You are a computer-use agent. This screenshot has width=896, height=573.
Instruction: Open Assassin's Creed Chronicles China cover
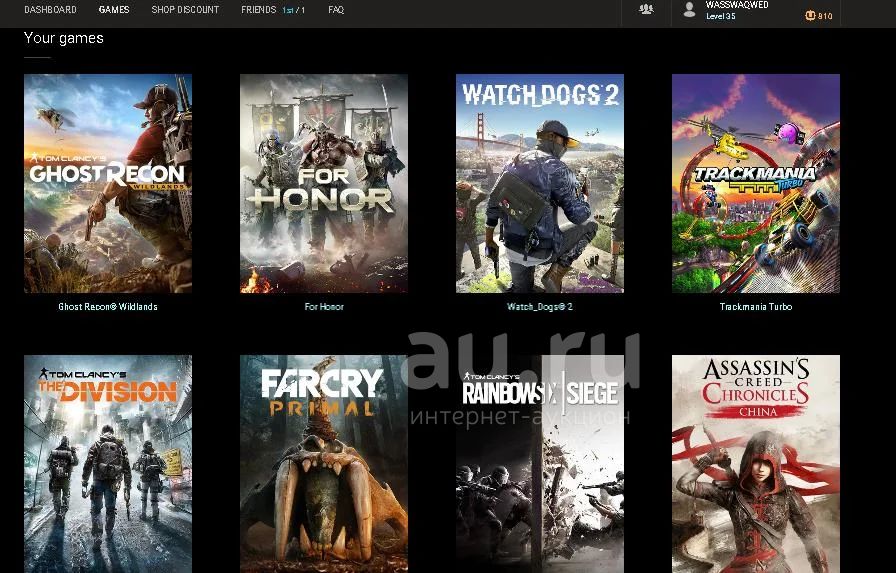pos(756,464)
